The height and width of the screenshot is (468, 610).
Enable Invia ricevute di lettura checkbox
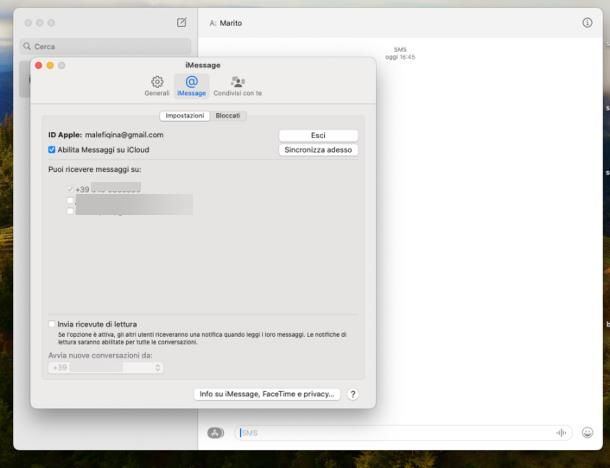coord(52,324)
